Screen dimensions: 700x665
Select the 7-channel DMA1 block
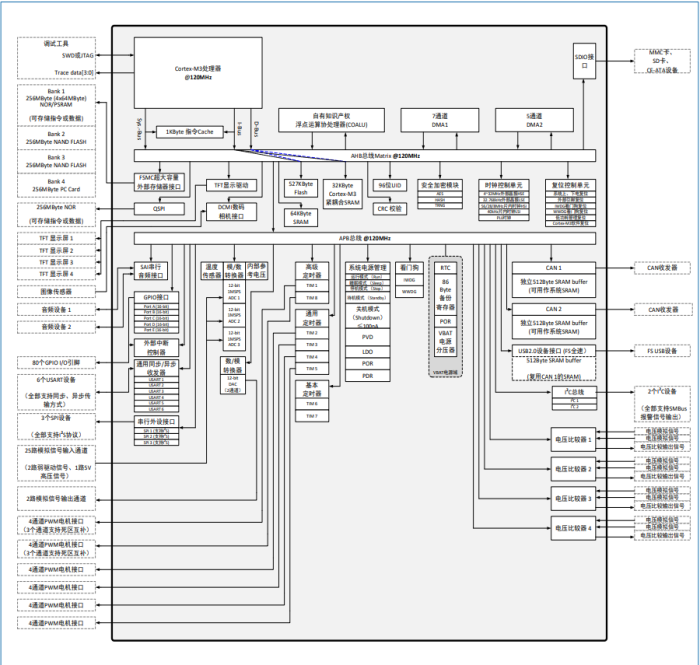pos(439,121)
